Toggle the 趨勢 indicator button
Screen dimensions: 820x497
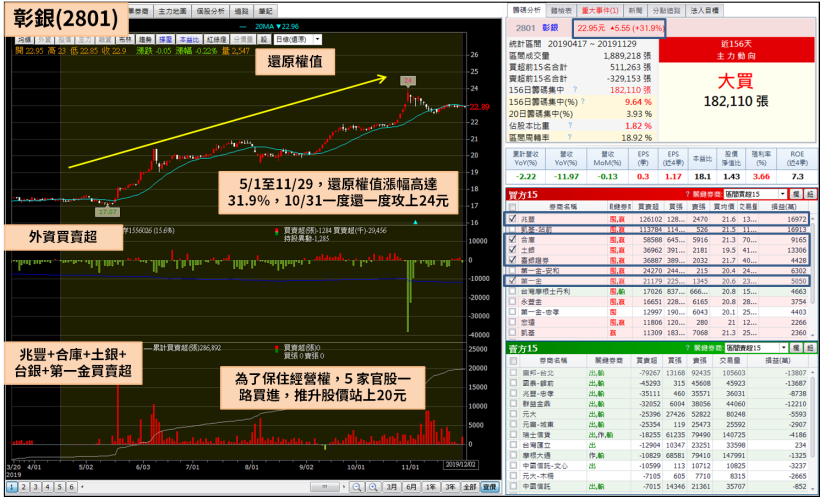point(145,40)
